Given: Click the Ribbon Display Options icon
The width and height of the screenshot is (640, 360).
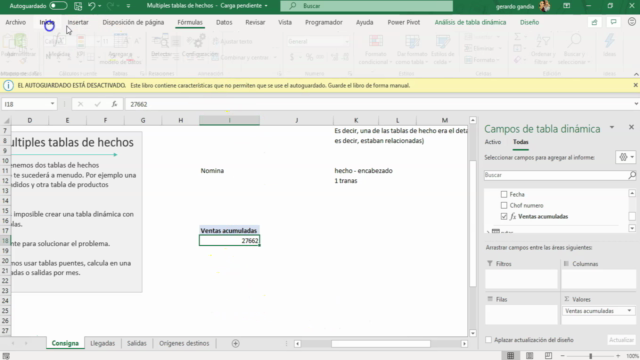Looking at the screenshot, I should (567, 6).
